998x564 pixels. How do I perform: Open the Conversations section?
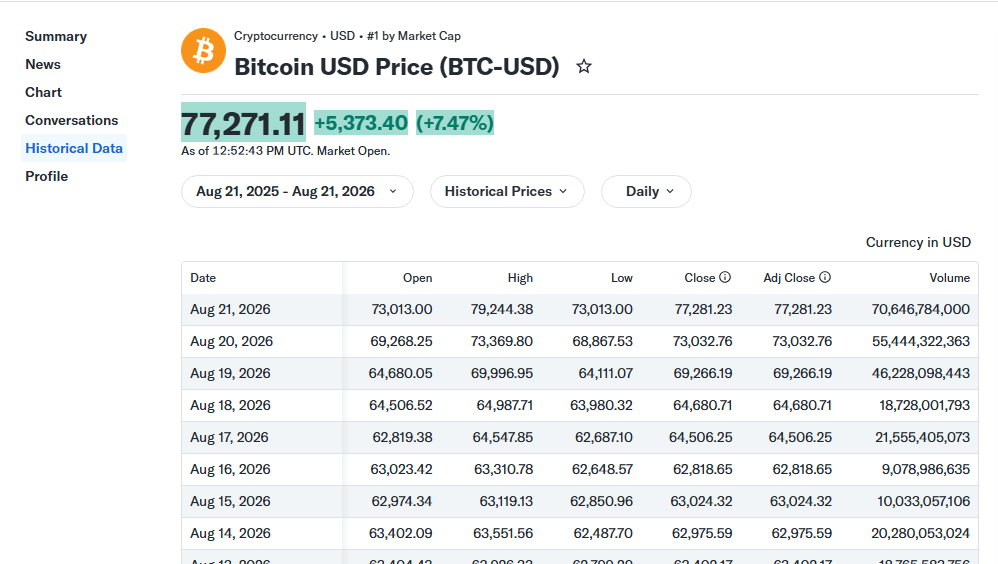coord(71,120)
